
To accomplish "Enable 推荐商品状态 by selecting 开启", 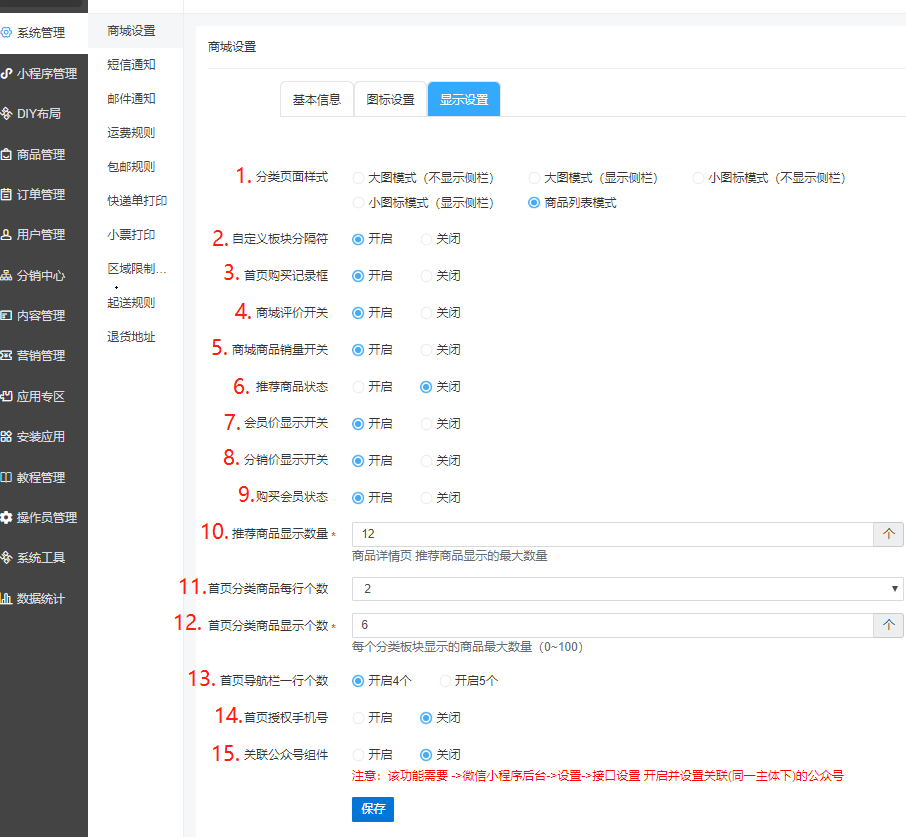I will pyautogui.click(x=358, y=387).
